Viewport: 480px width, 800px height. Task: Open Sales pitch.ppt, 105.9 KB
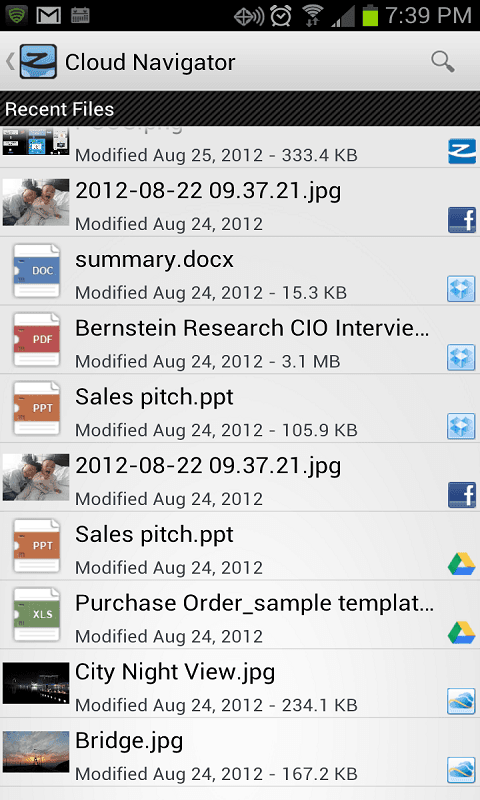coord(240,409)
